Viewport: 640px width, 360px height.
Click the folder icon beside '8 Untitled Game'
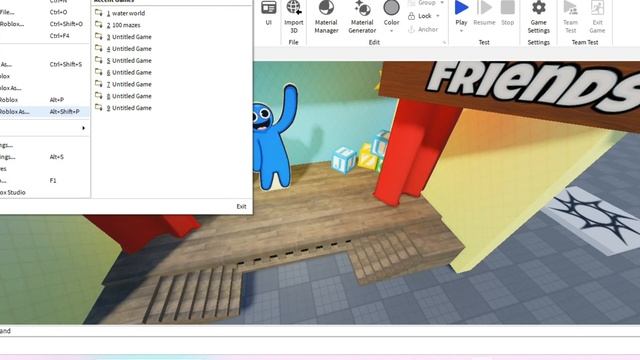coord(99,96)
